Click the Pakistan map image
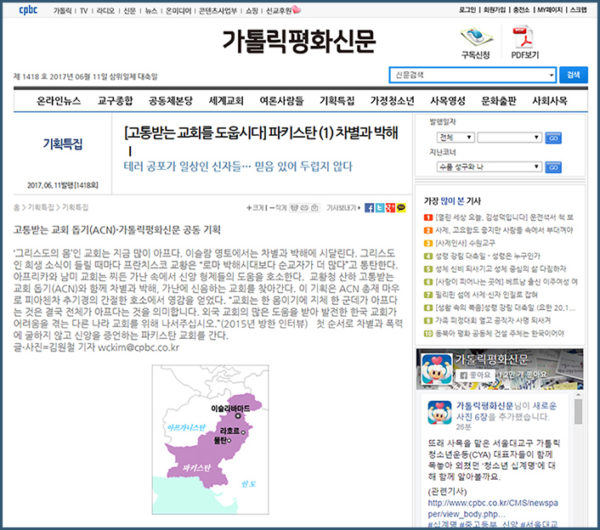 tap(210, 439)
